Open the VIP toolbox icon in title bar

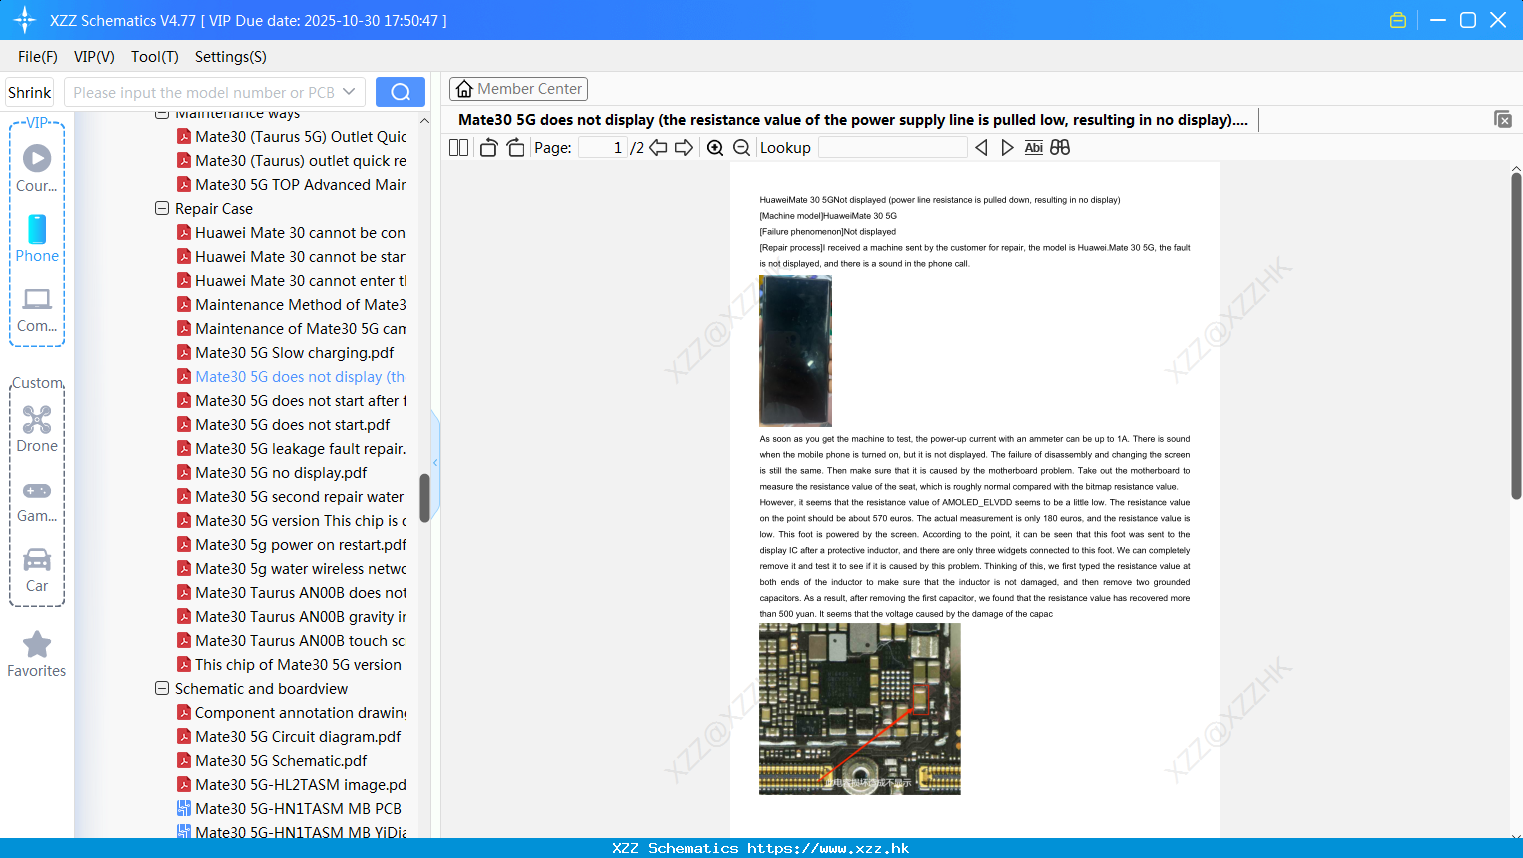[1398, 20]
